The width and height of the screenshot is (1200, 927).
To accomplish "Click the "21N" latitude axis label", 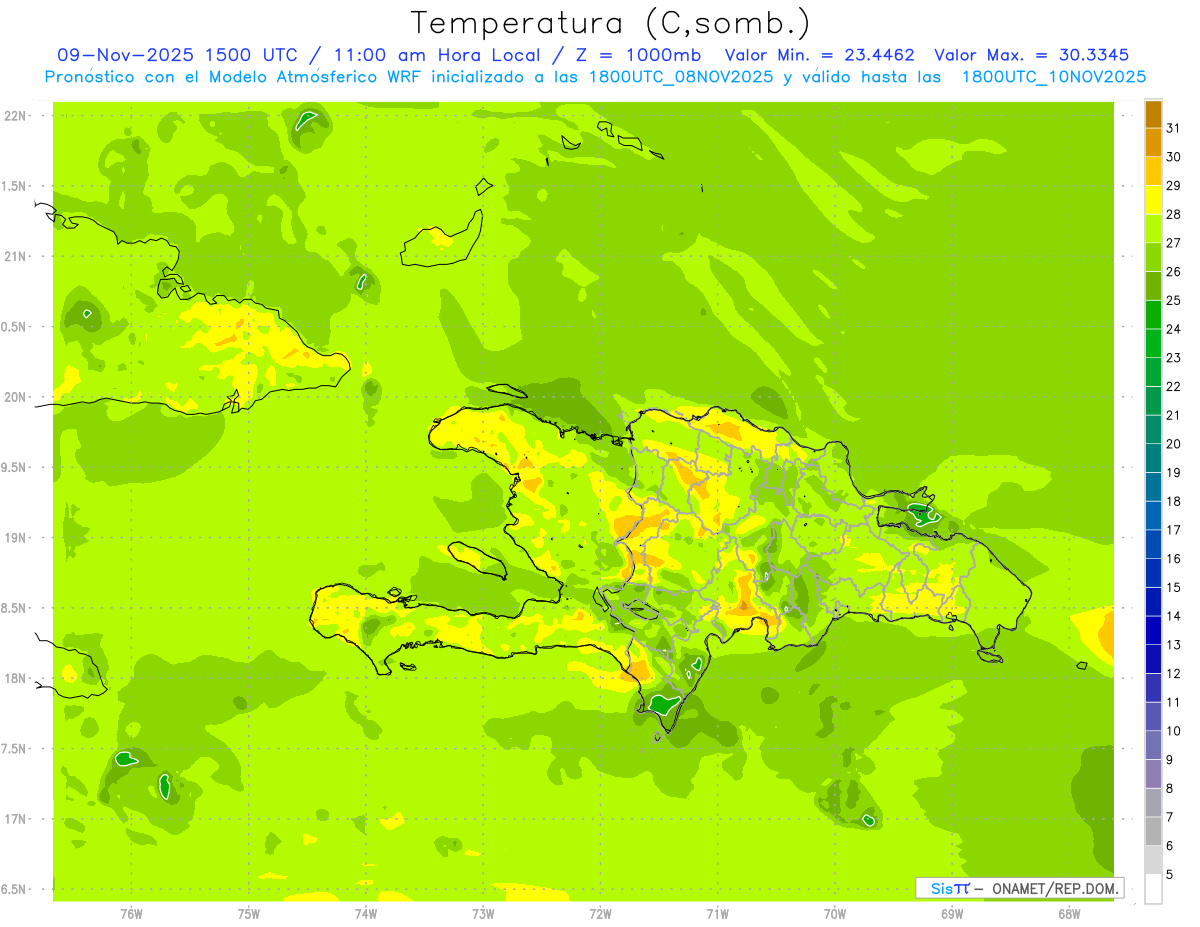I will point(18,256).
